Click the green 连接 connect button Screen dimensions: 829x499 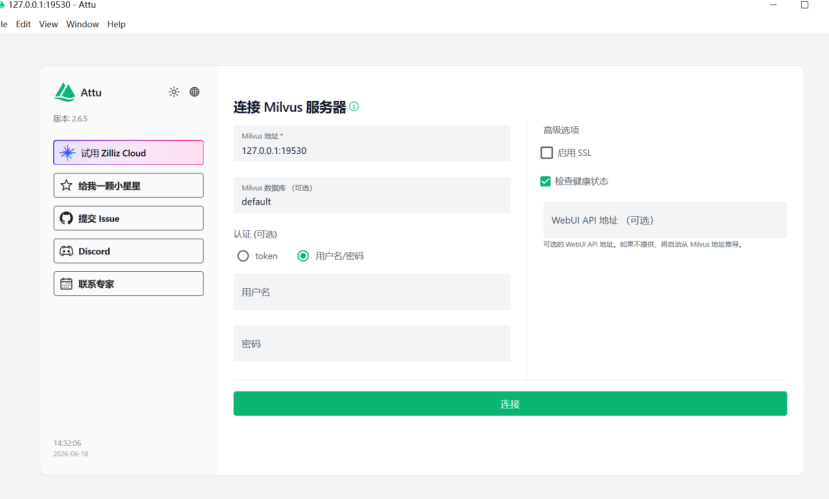tap(510, 404)
